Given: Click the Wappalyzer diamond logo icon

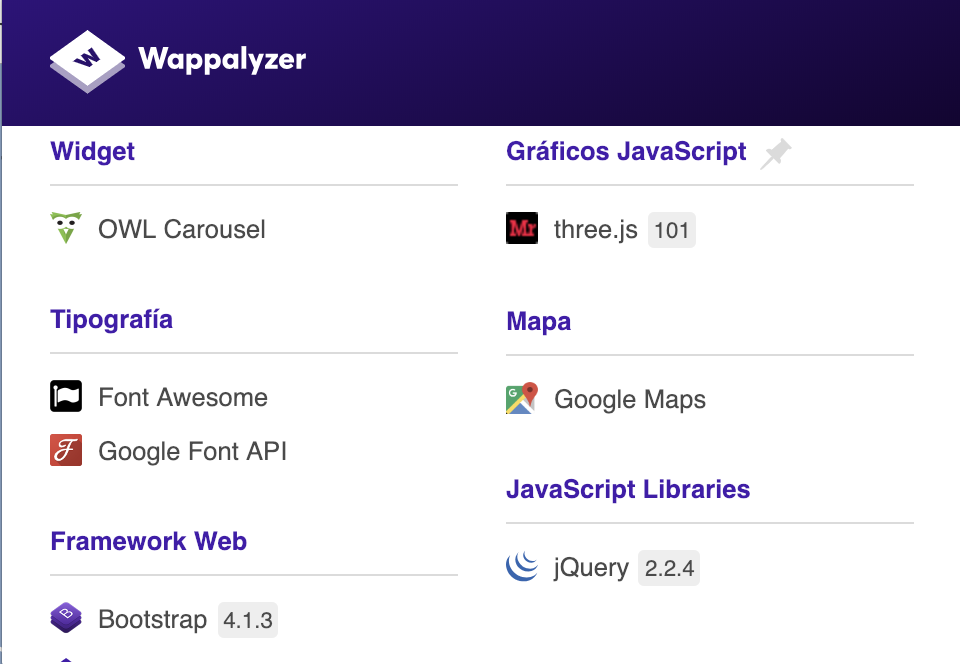Looking at the screenshot, I should point(87,61).
